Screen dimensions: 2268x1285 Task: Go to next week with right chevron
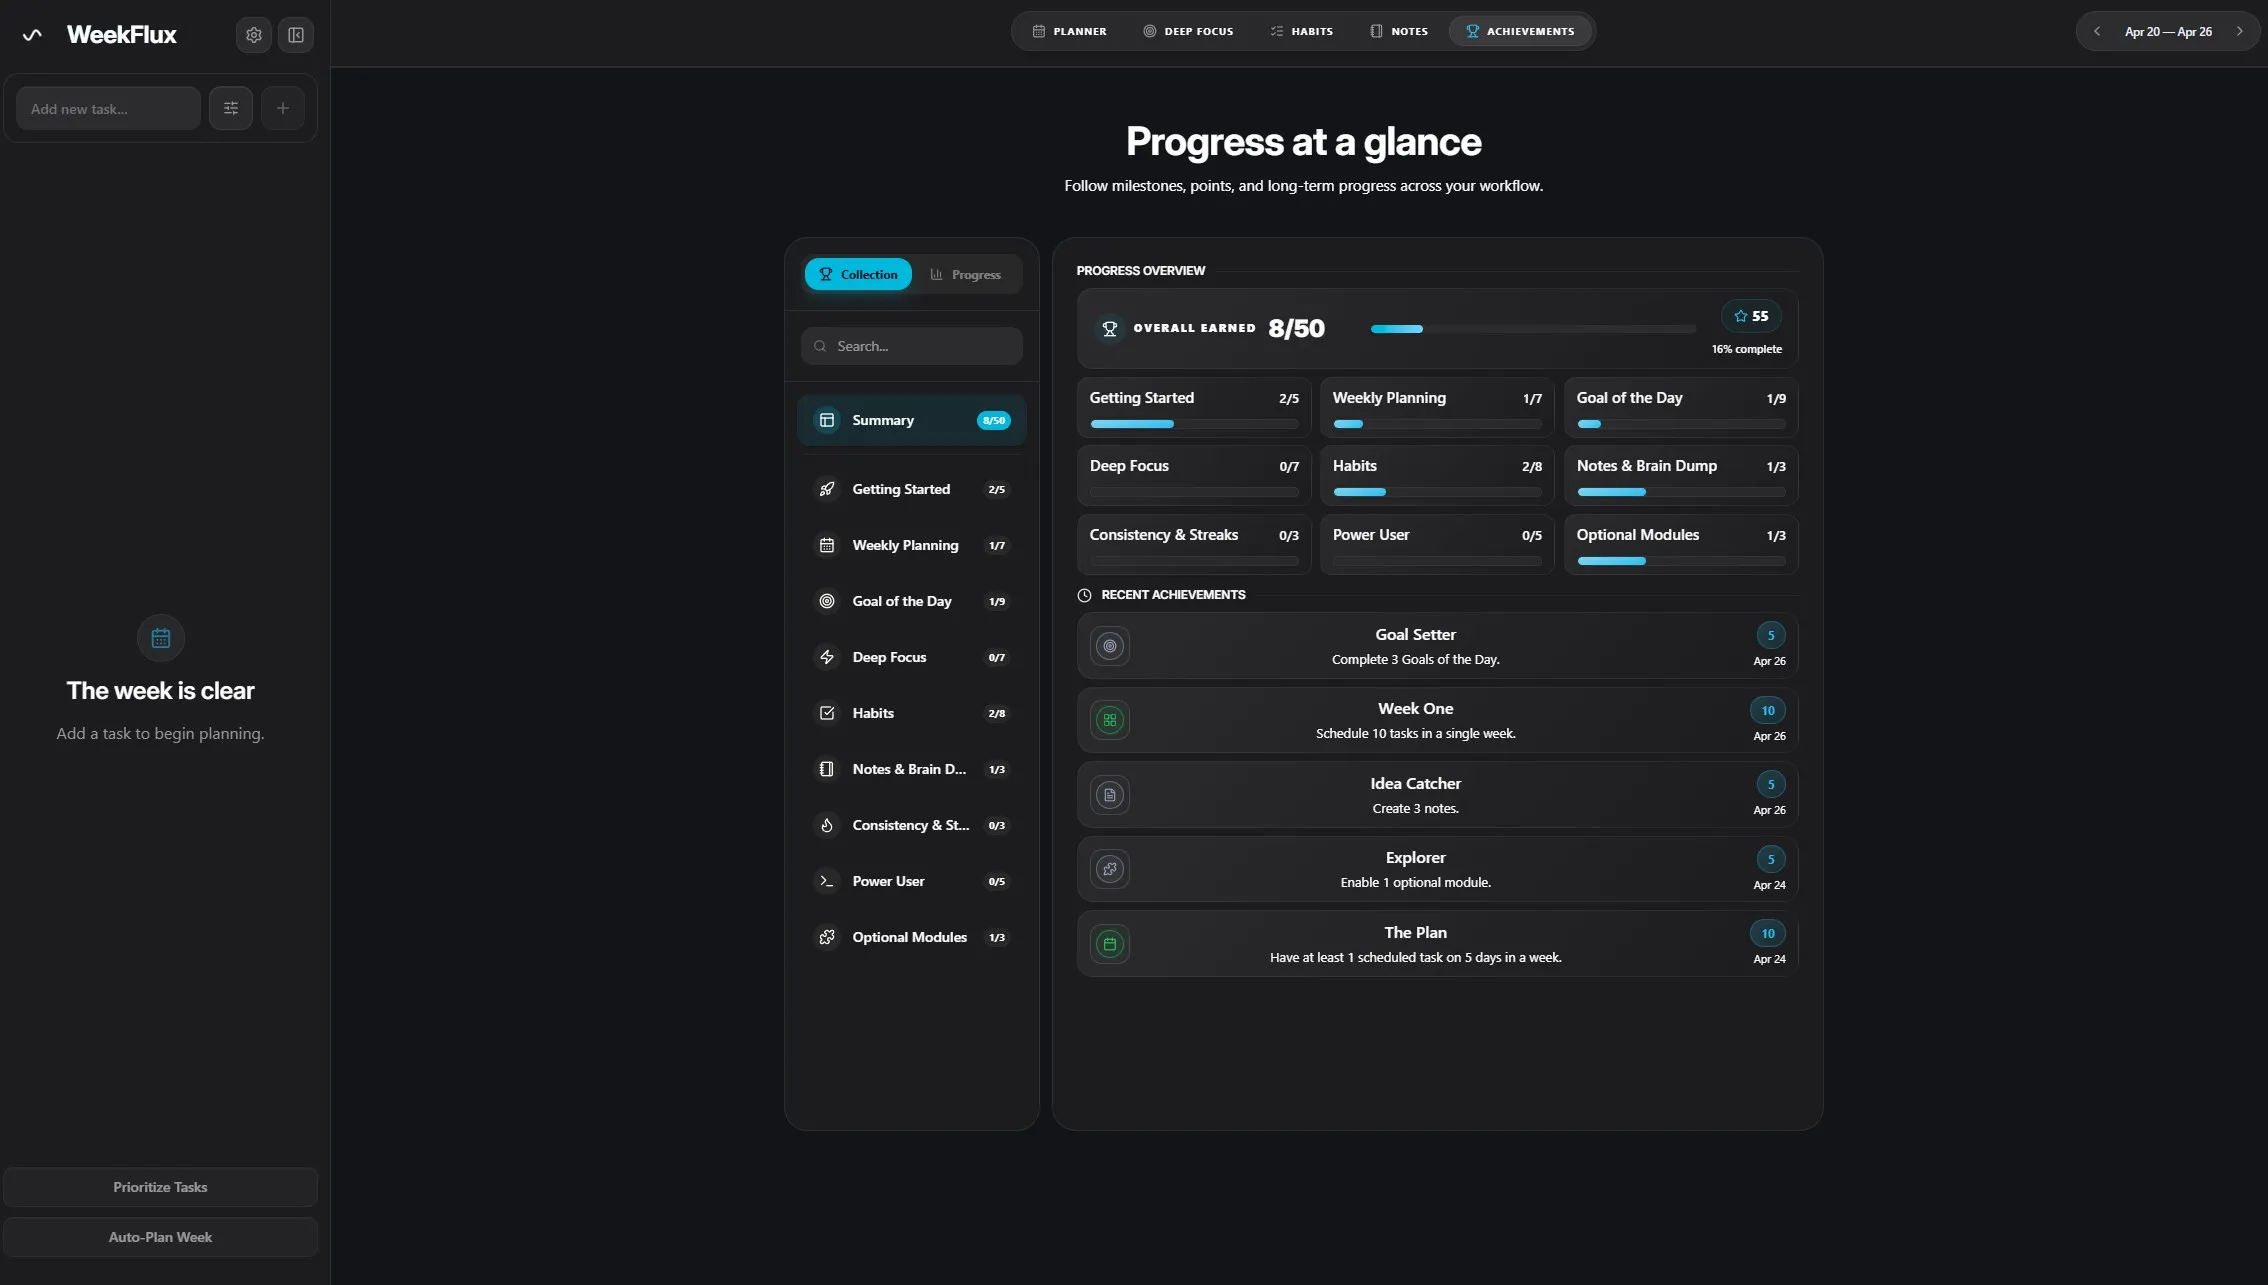pos(2238,31)
